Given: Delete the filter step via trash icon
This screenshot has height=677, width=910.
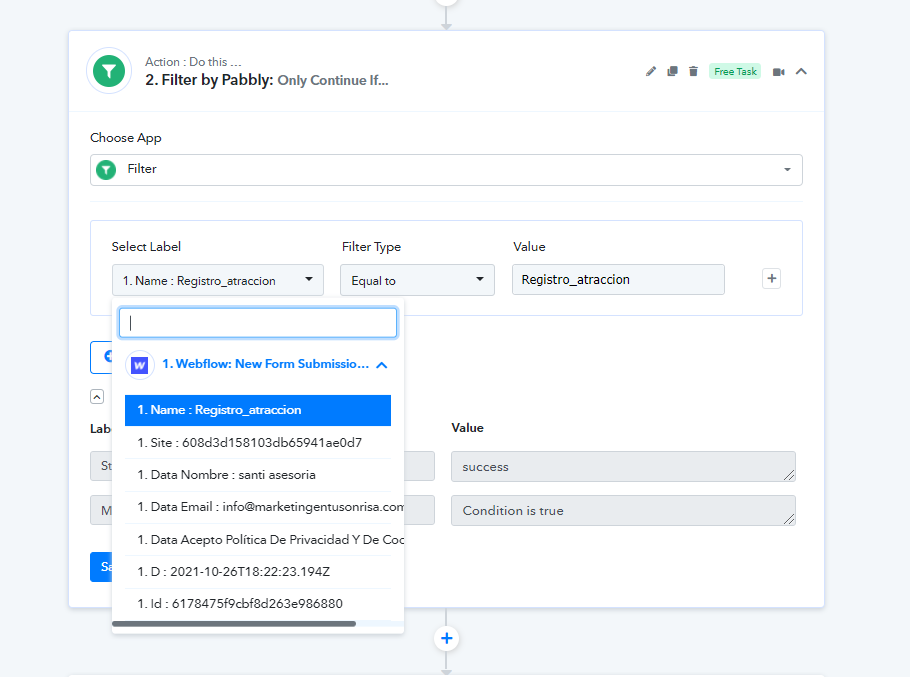Looking at the screenshot, I should point(693,71).
